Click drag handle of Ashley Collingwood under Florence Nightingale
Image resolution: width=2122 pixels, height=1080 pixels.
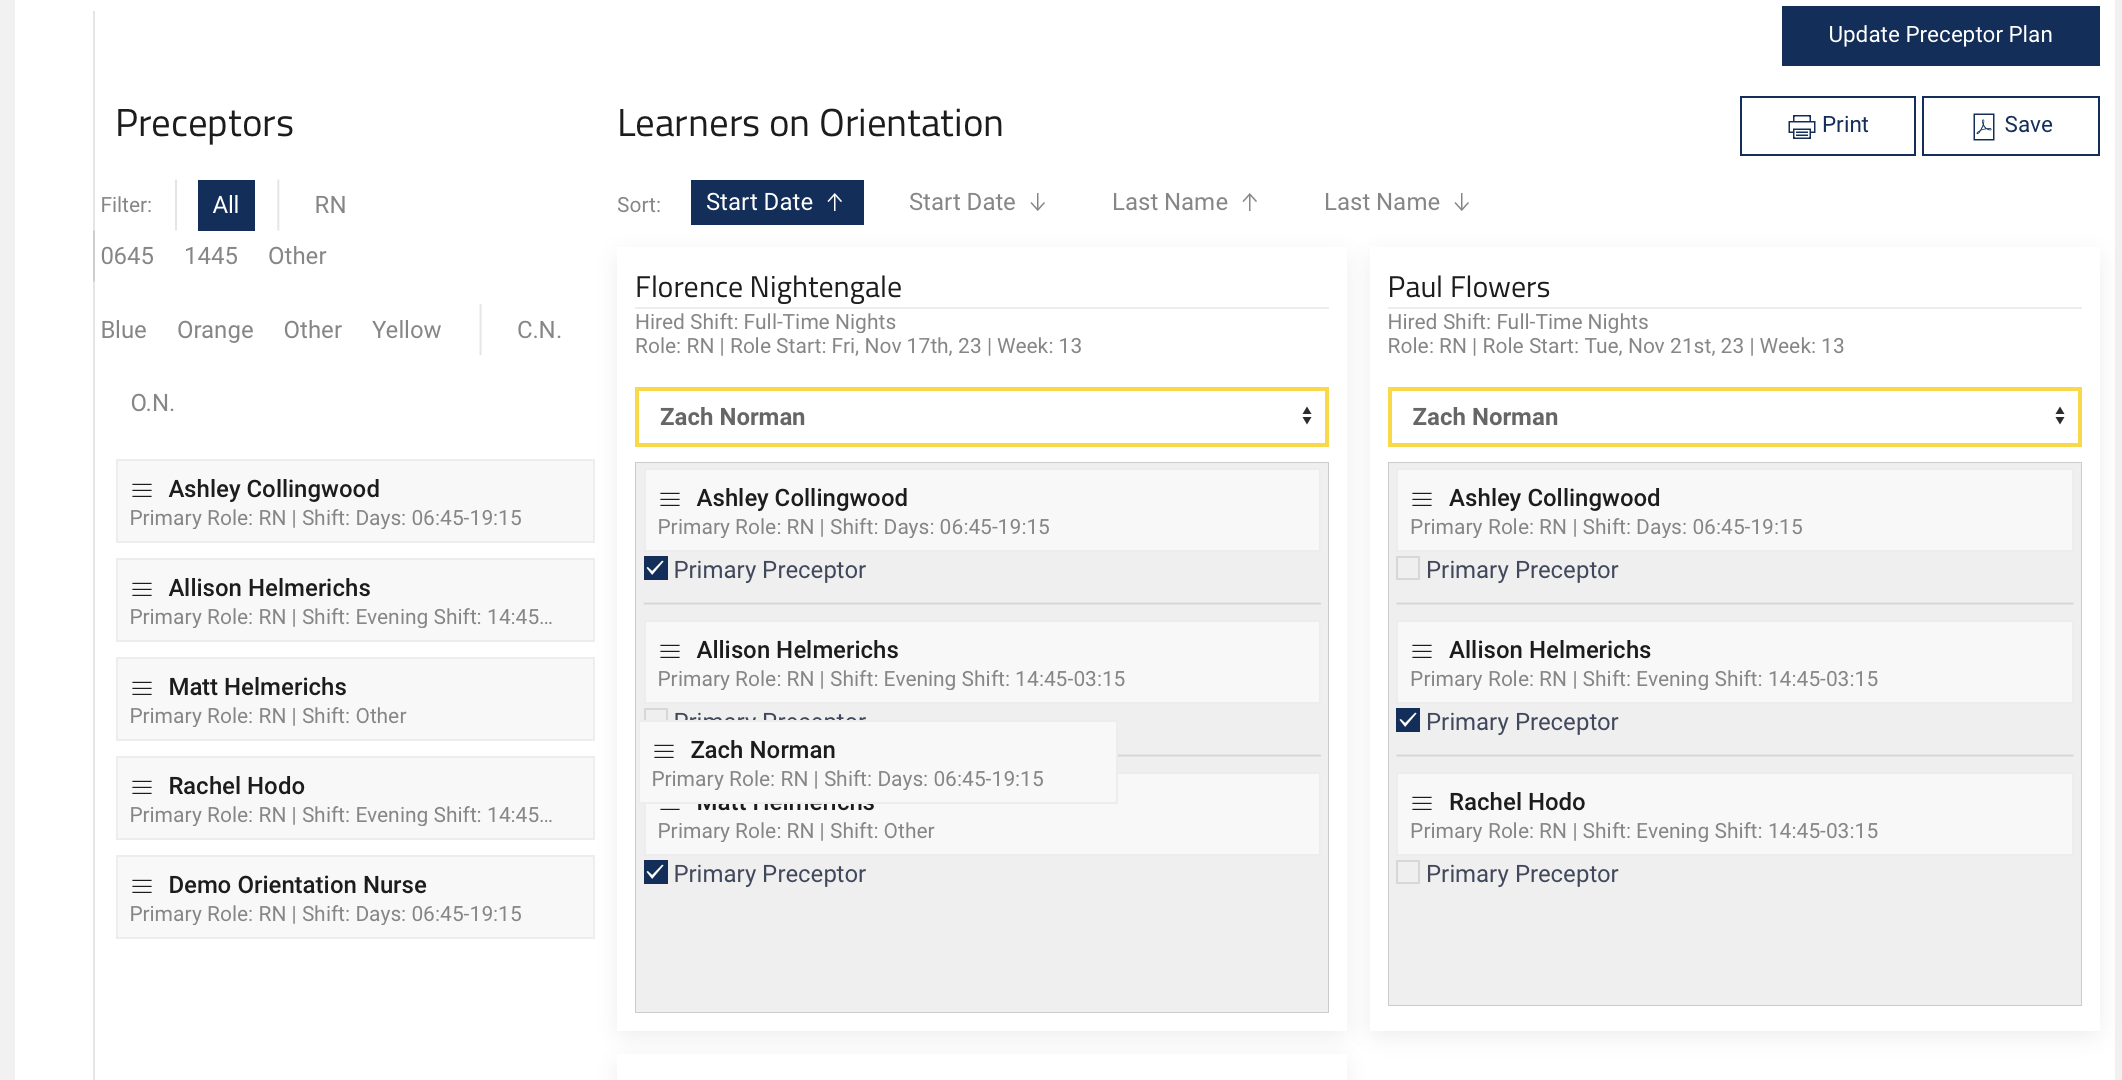click(670, 499)
